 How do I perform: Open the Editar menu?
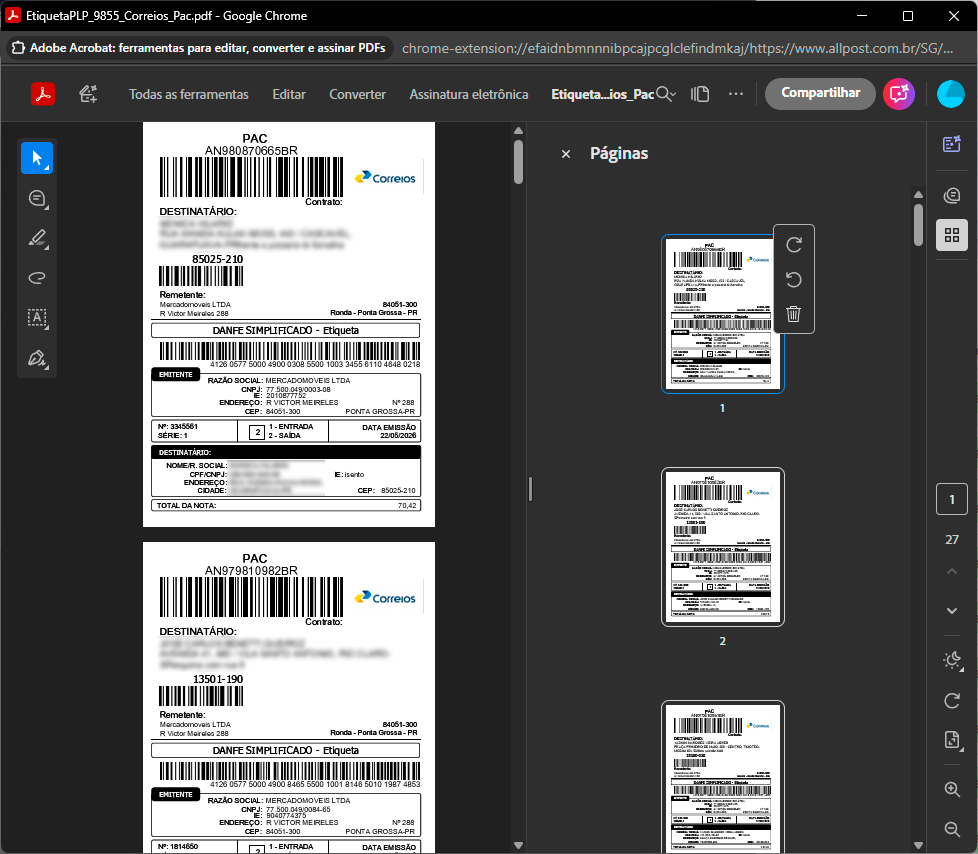(289, 94)
